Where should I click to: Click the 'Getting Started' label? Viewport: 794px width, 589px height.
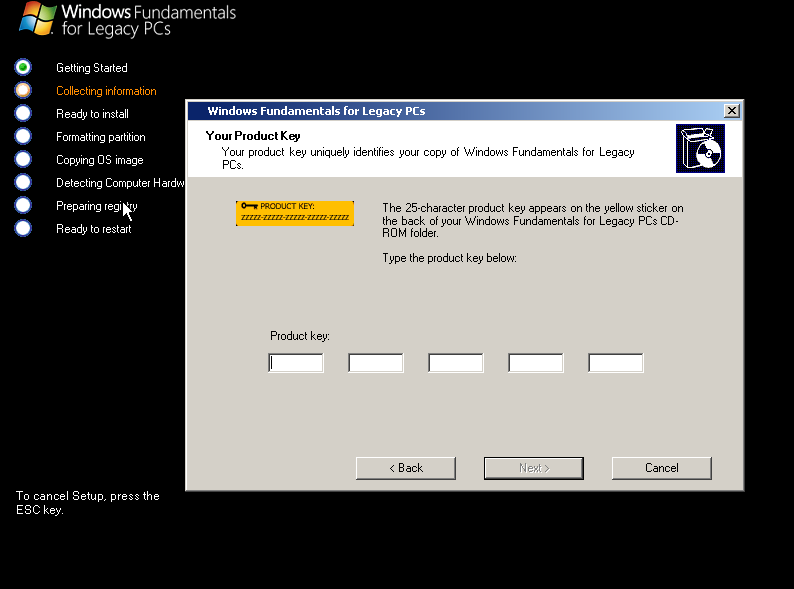pos(92,68)
